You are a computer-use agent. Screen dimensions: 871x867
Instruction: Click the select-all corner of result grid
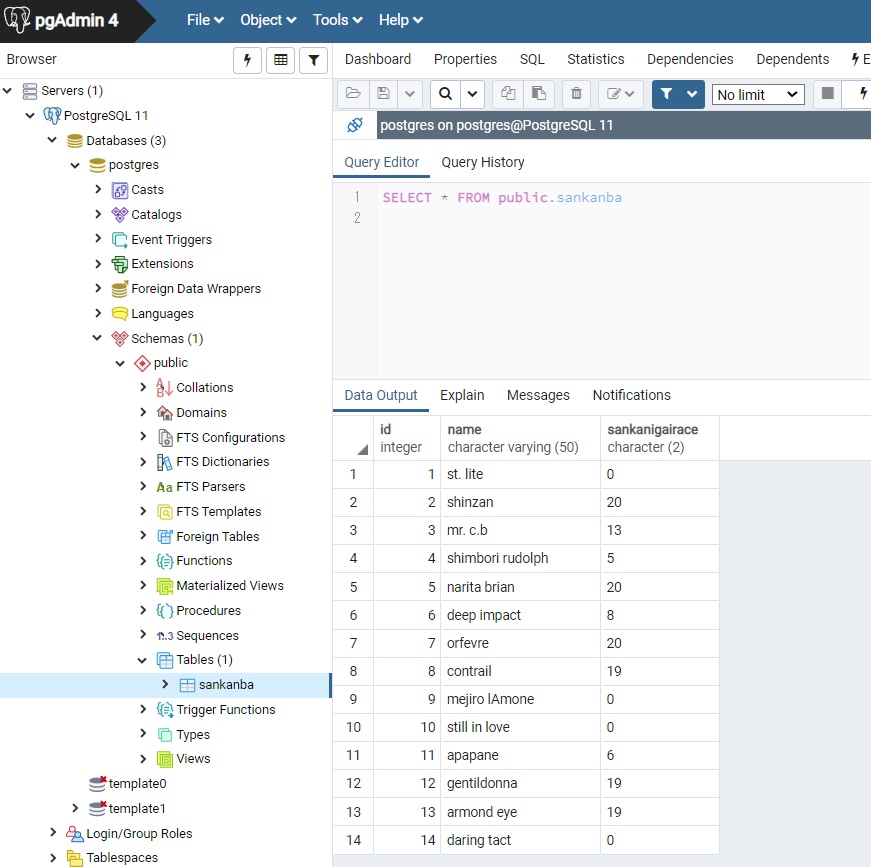(x=353, y=438)
